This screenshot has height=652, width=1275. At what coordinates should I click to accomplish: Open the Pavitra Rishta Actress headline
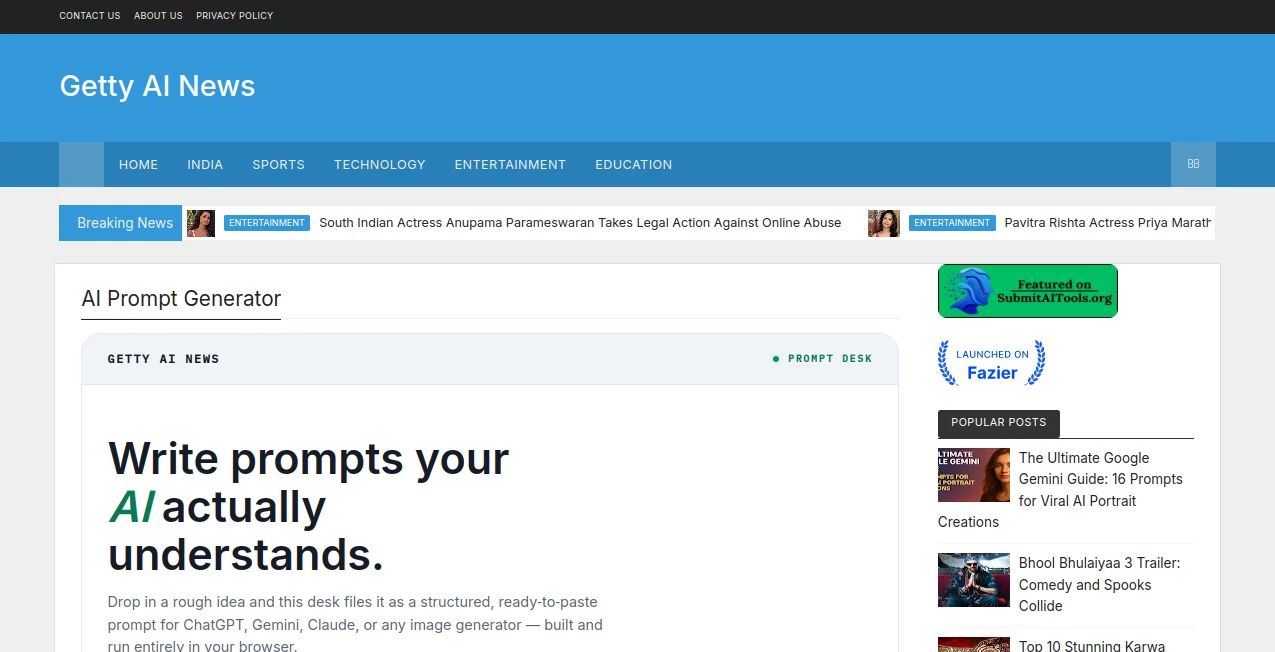(1109, 223)
